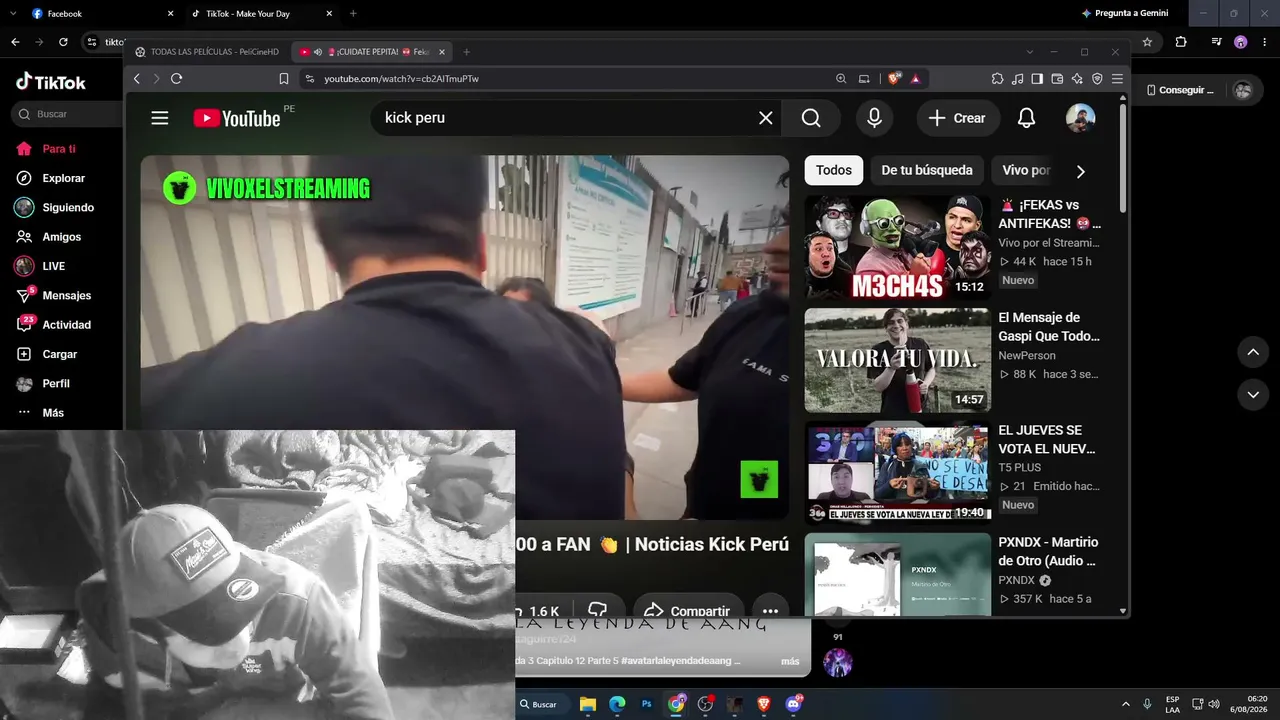Screen dimensions: 1280x720
Task: Open YouTube notifications bell
Action: pyautogui.click(x=1026, y=118)
